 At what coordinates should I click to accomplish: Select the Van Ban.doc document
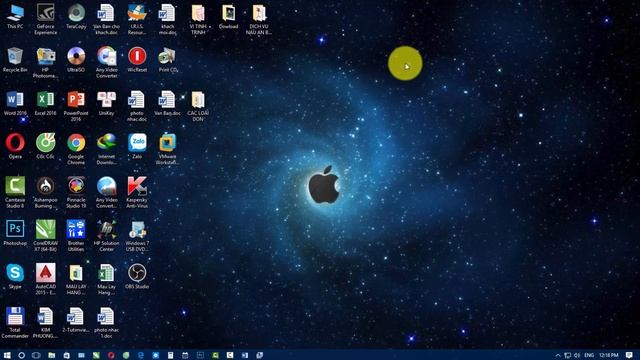168,103
